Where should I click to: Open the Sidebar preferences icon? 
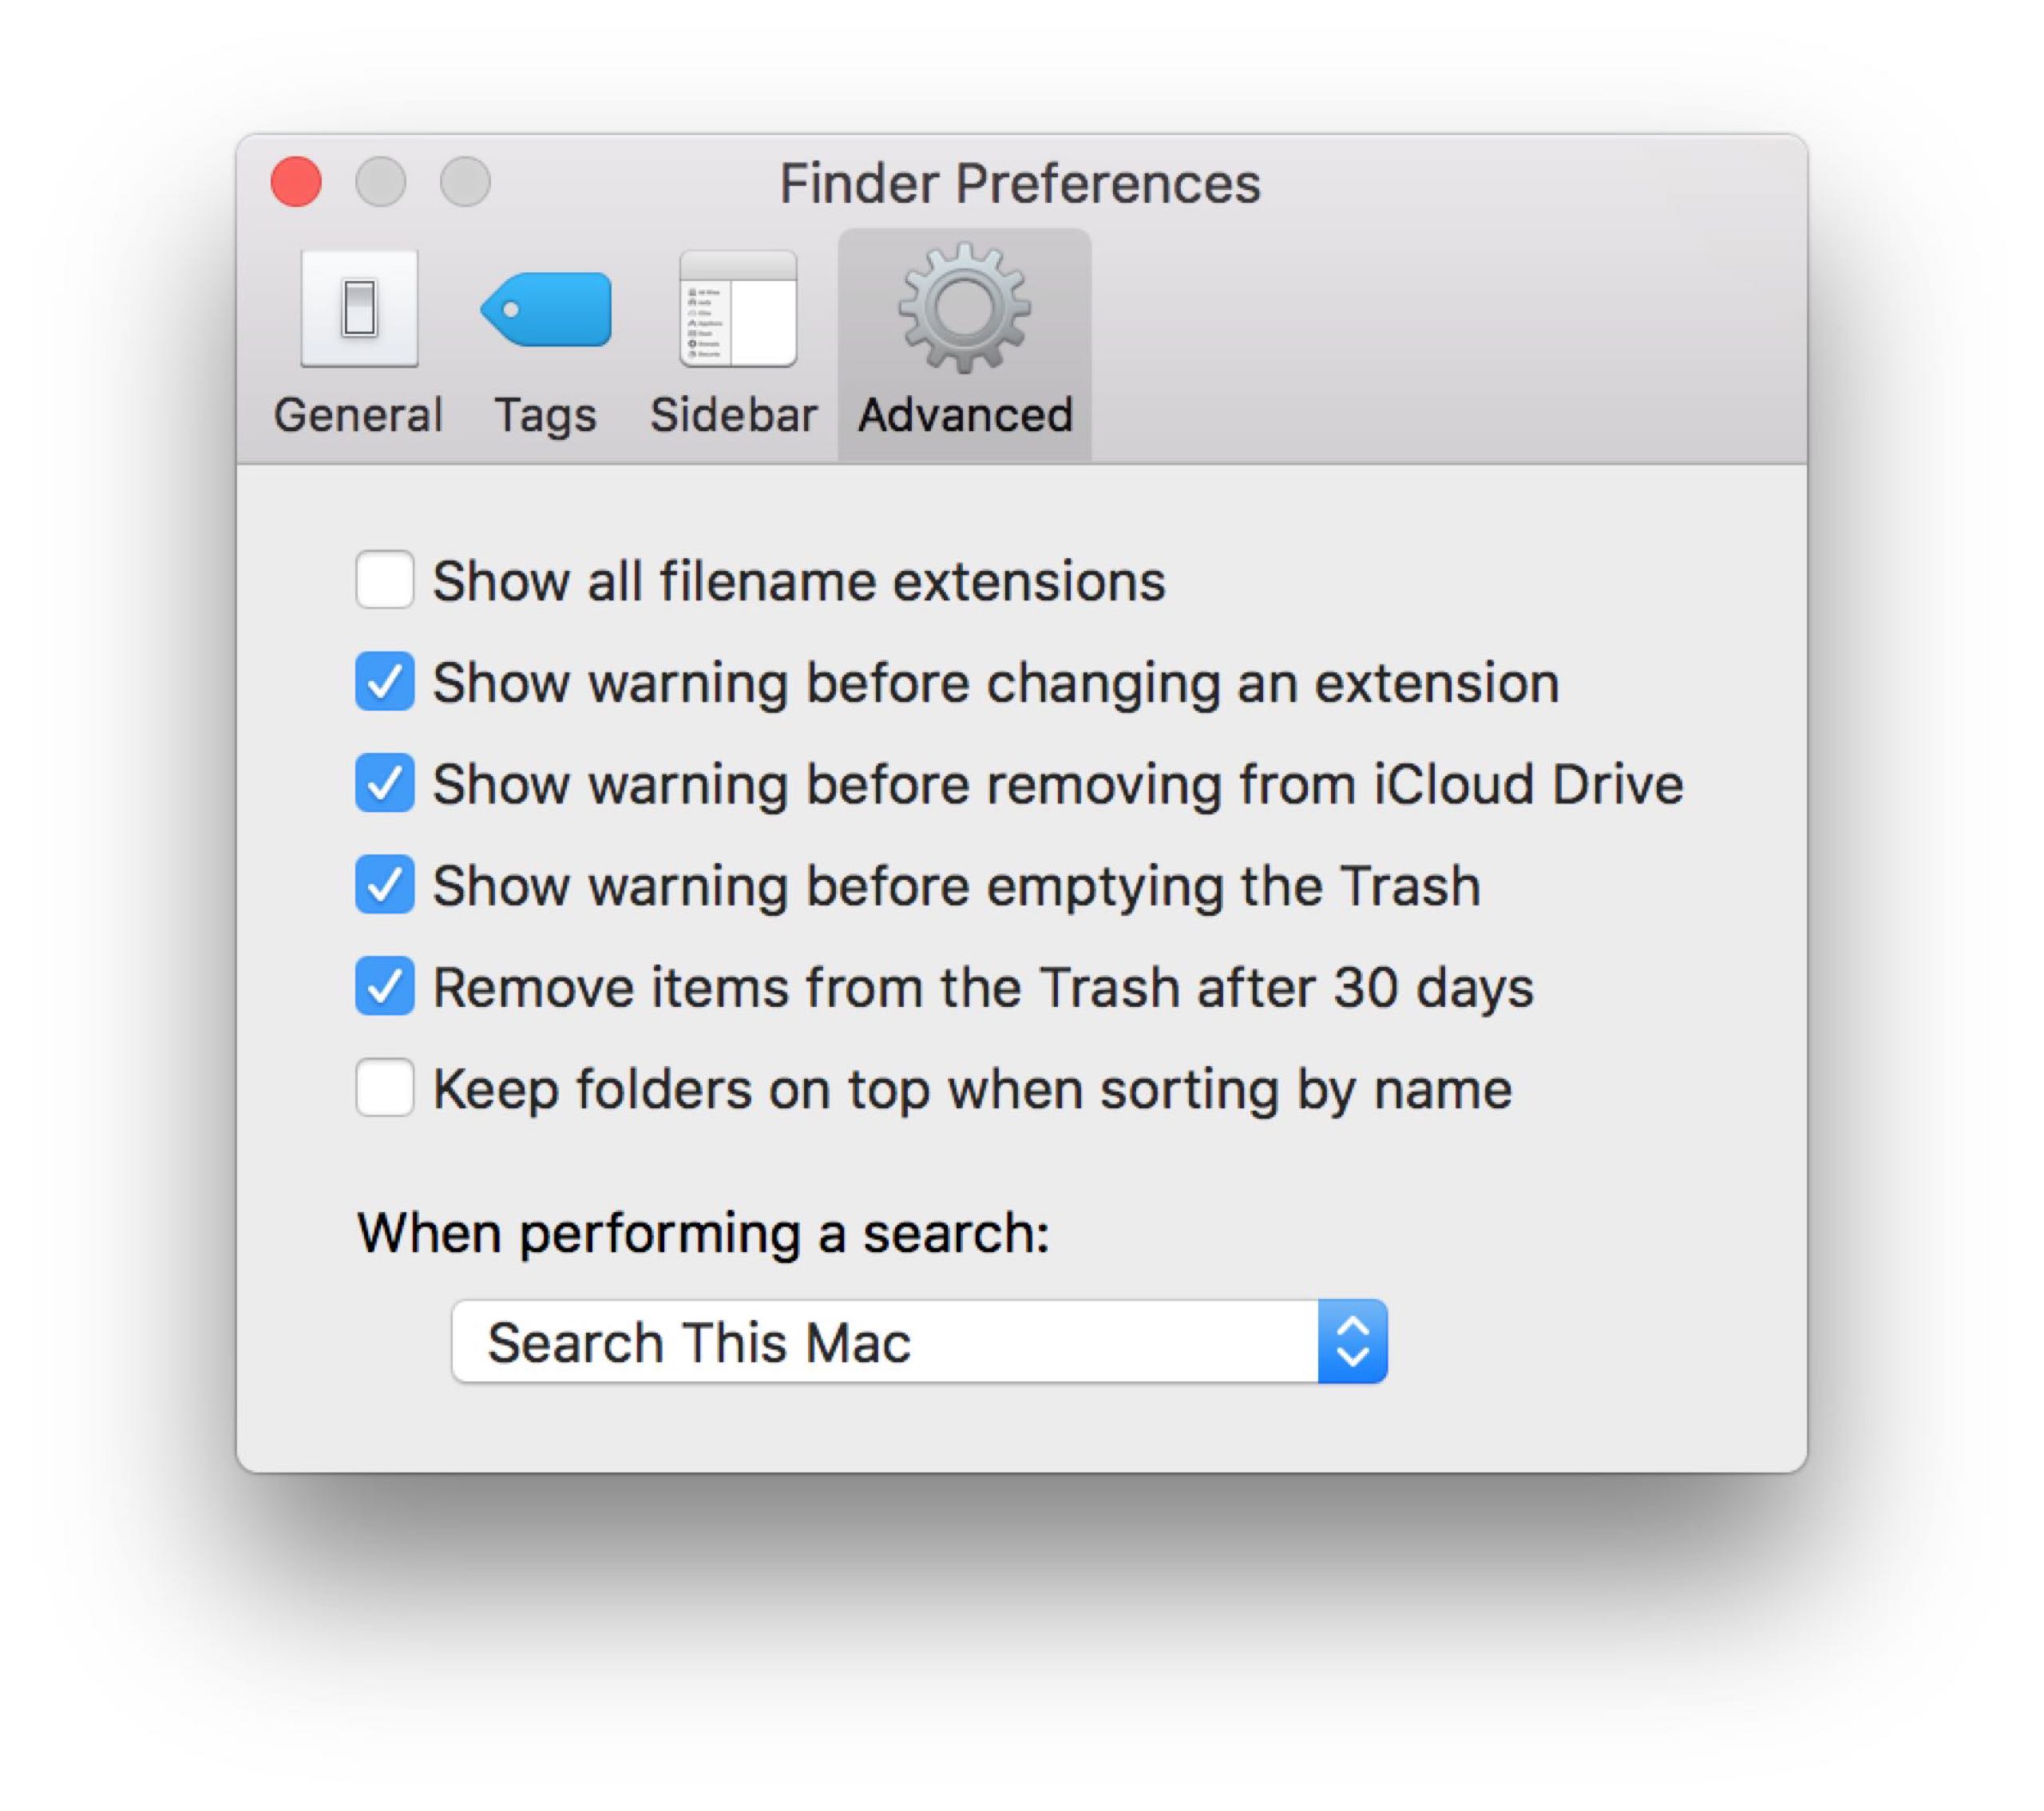[x=737, y=309]
